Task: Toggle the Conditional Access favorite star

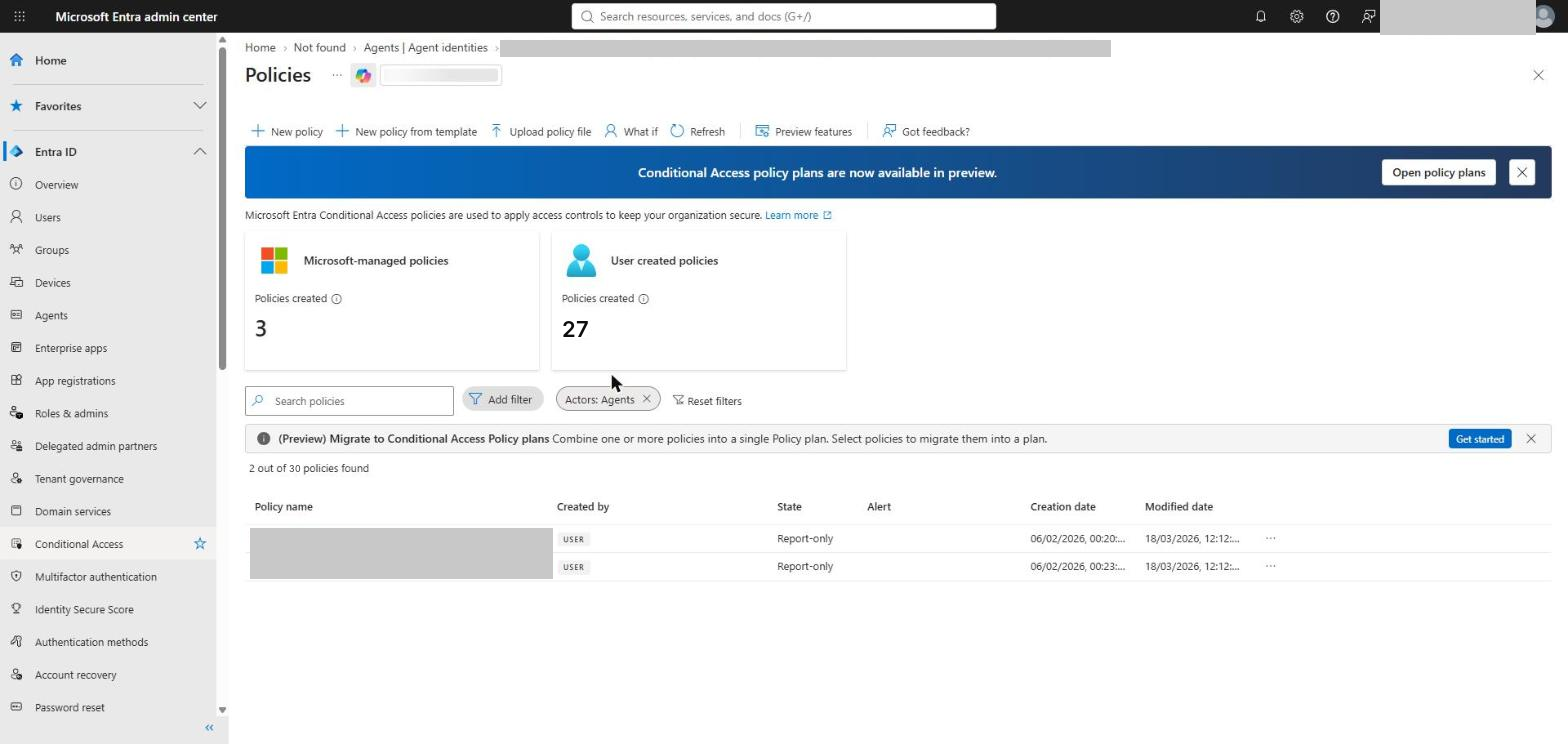Action: (x=200, y=544)
